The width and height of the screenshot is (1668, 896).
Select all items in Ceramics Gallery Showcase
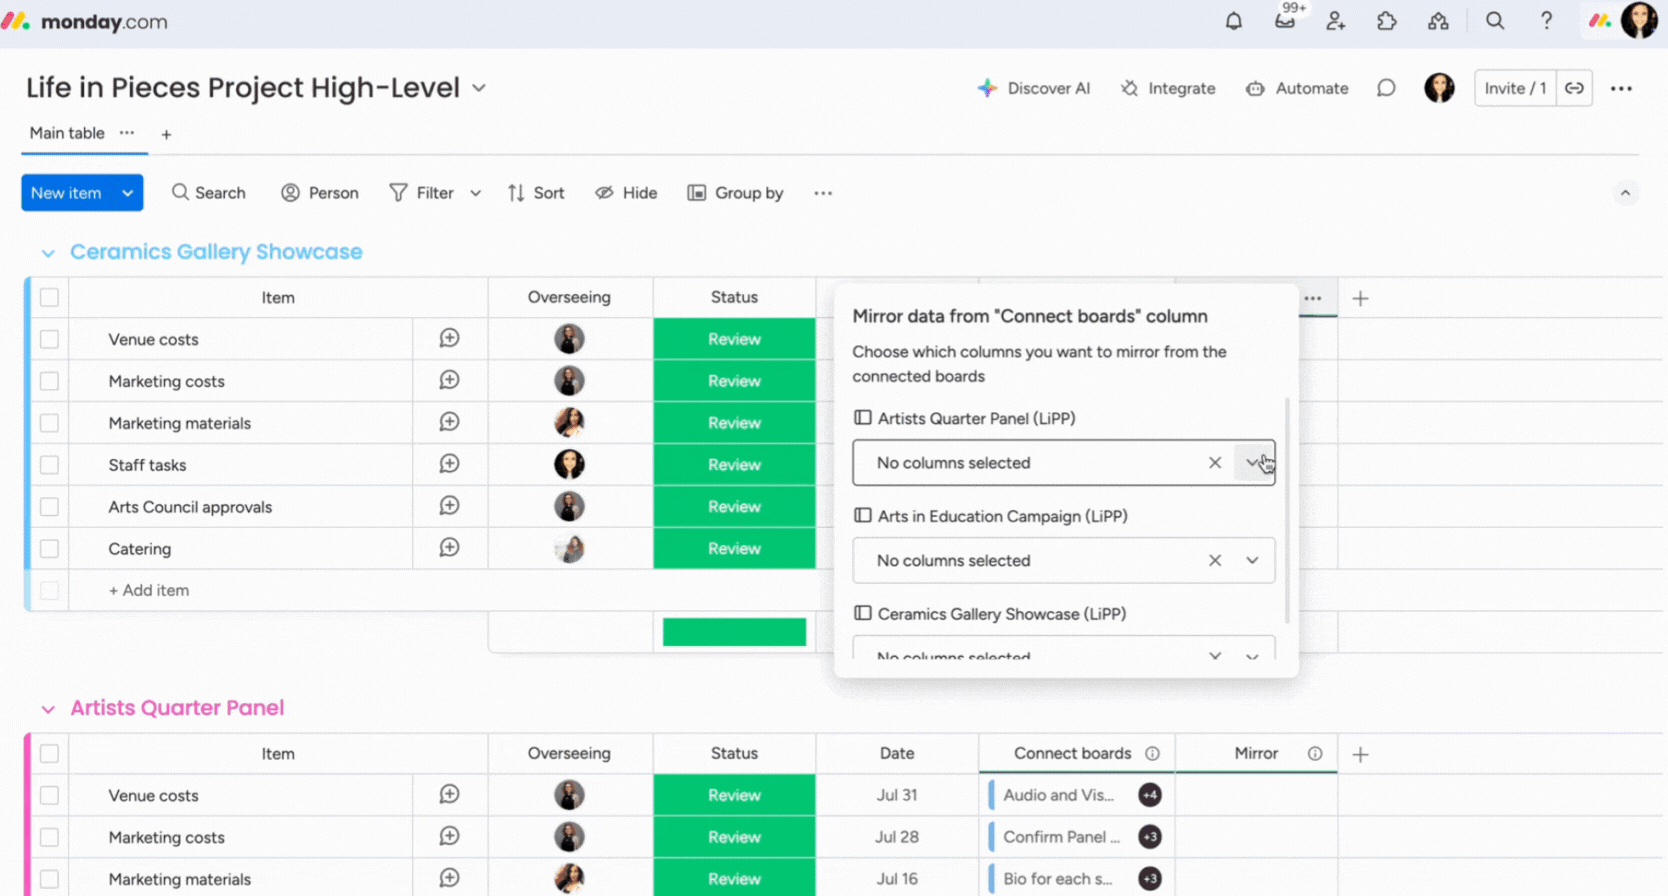49,297
